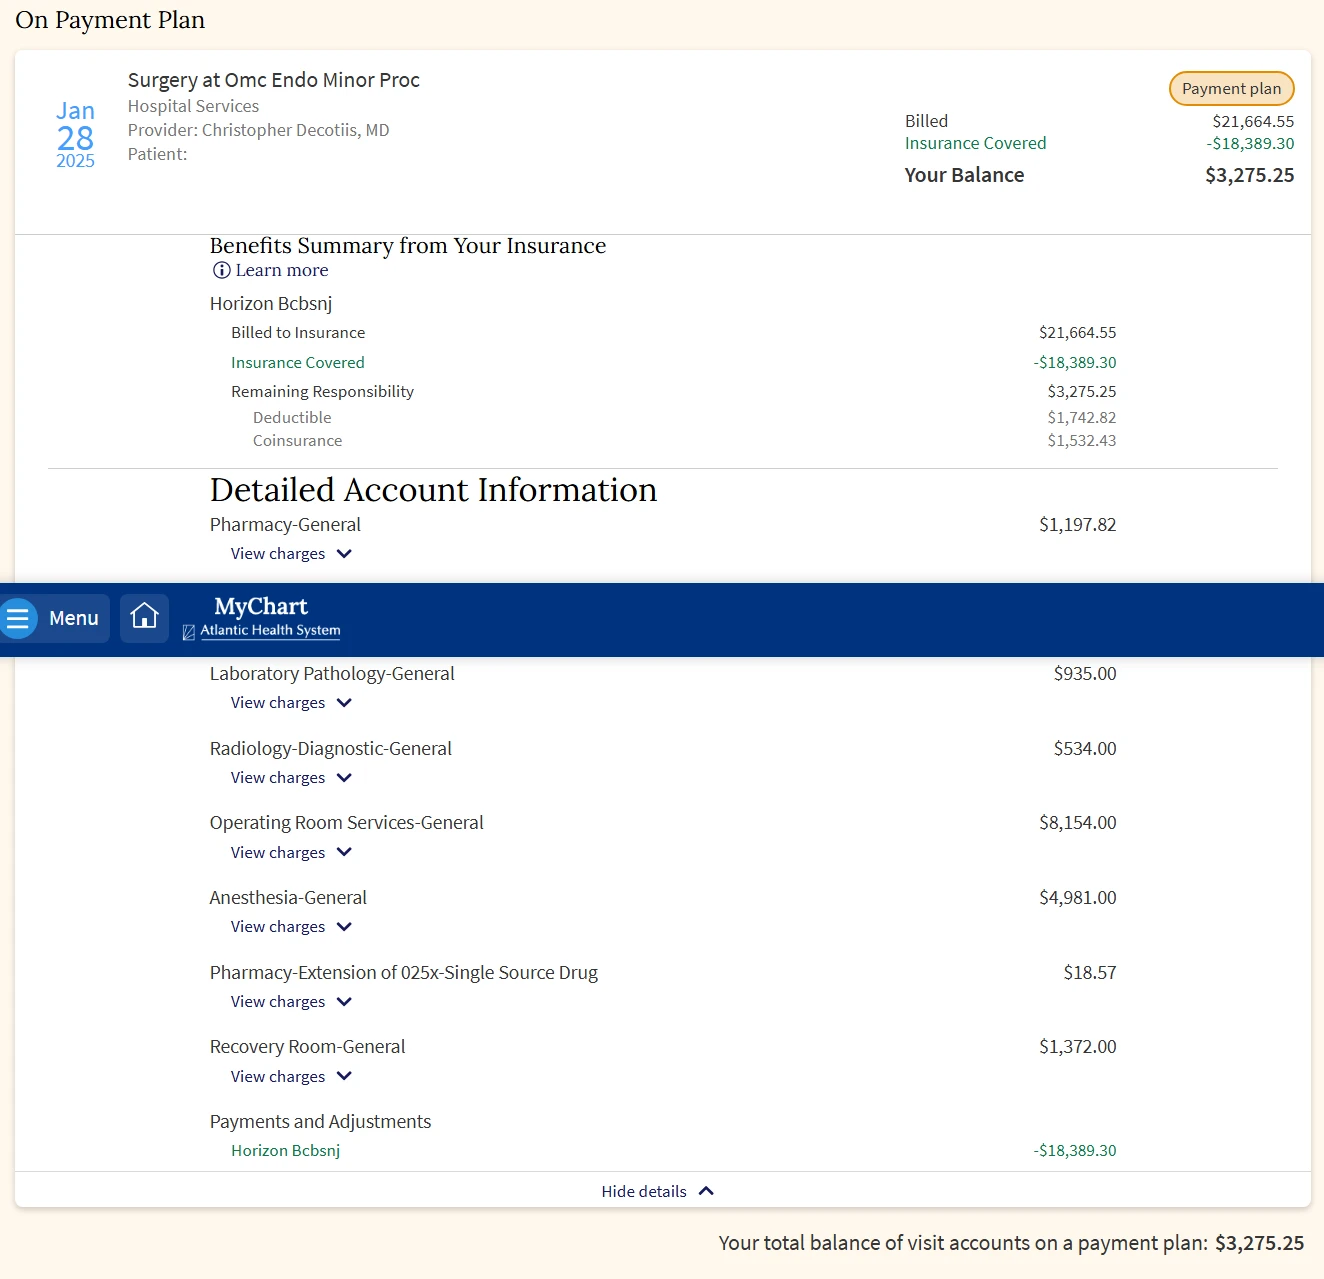Click the Billed amount $21,664.55 in visit header
This screenshot has height=1279, width=1324.
[x=1253, y=121]
